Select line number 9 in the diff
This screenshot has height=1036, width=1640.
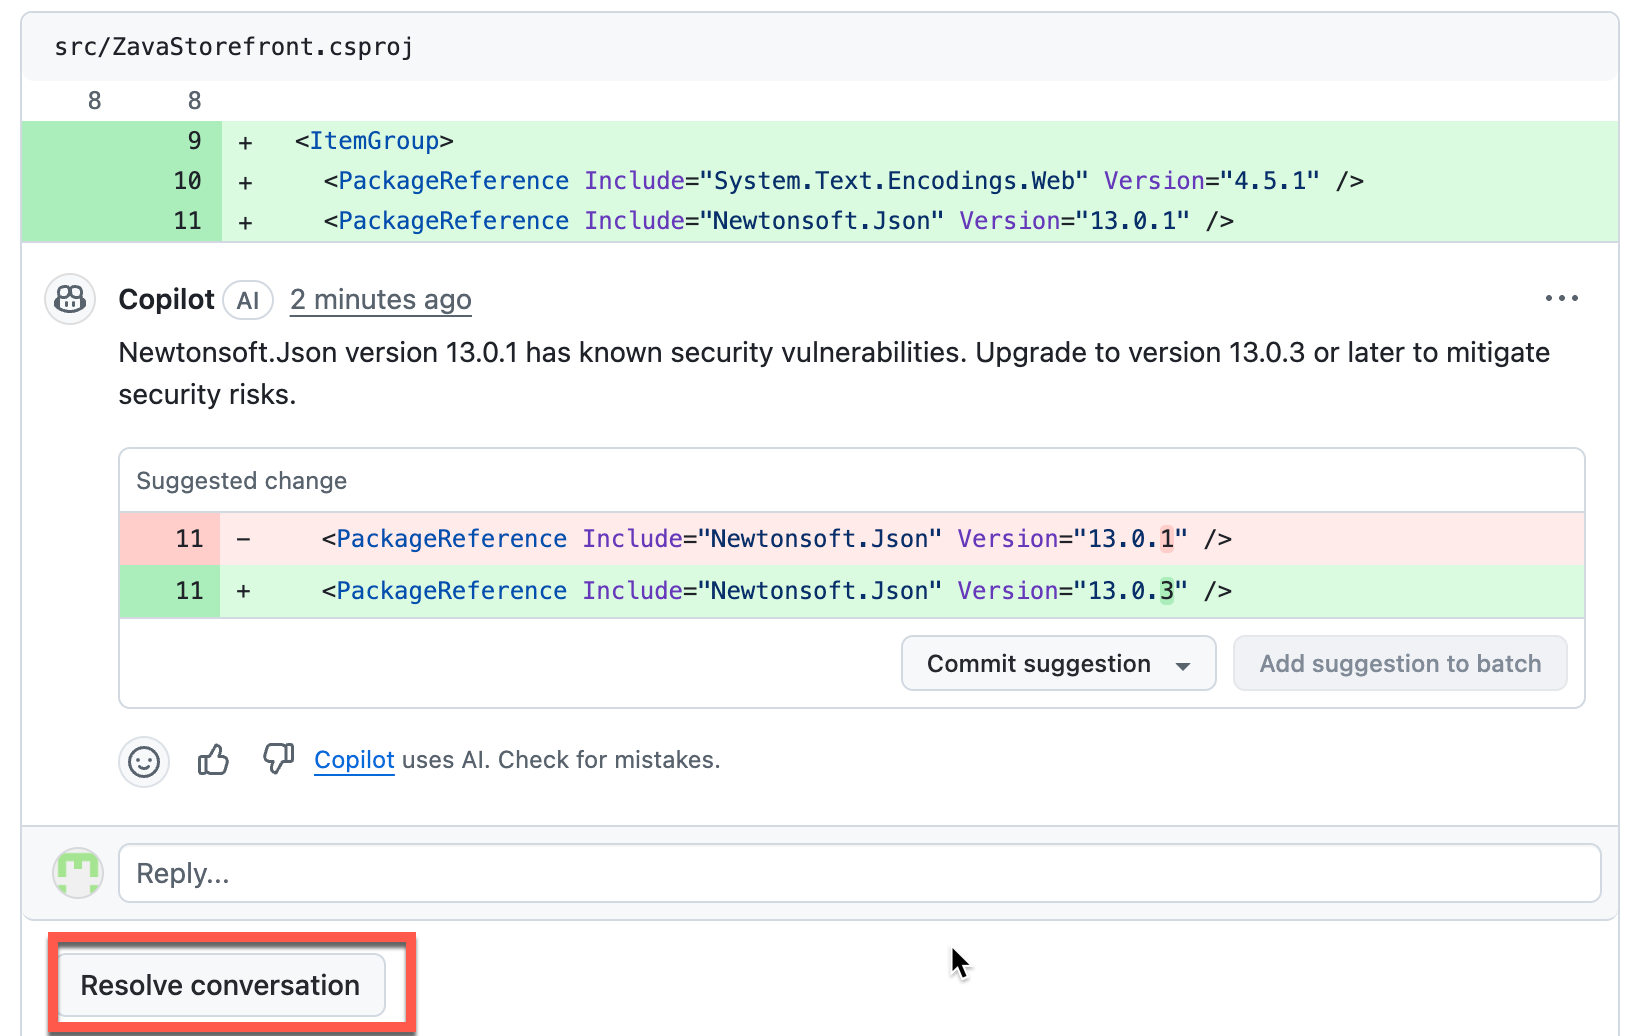[x=194, y=141]
